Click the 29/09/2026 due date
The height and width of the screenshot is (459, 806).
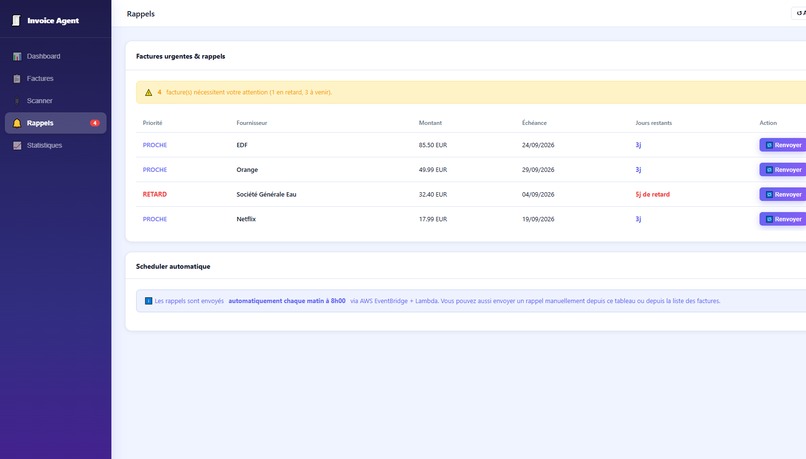pyautogui.click(x=538, y=170)
